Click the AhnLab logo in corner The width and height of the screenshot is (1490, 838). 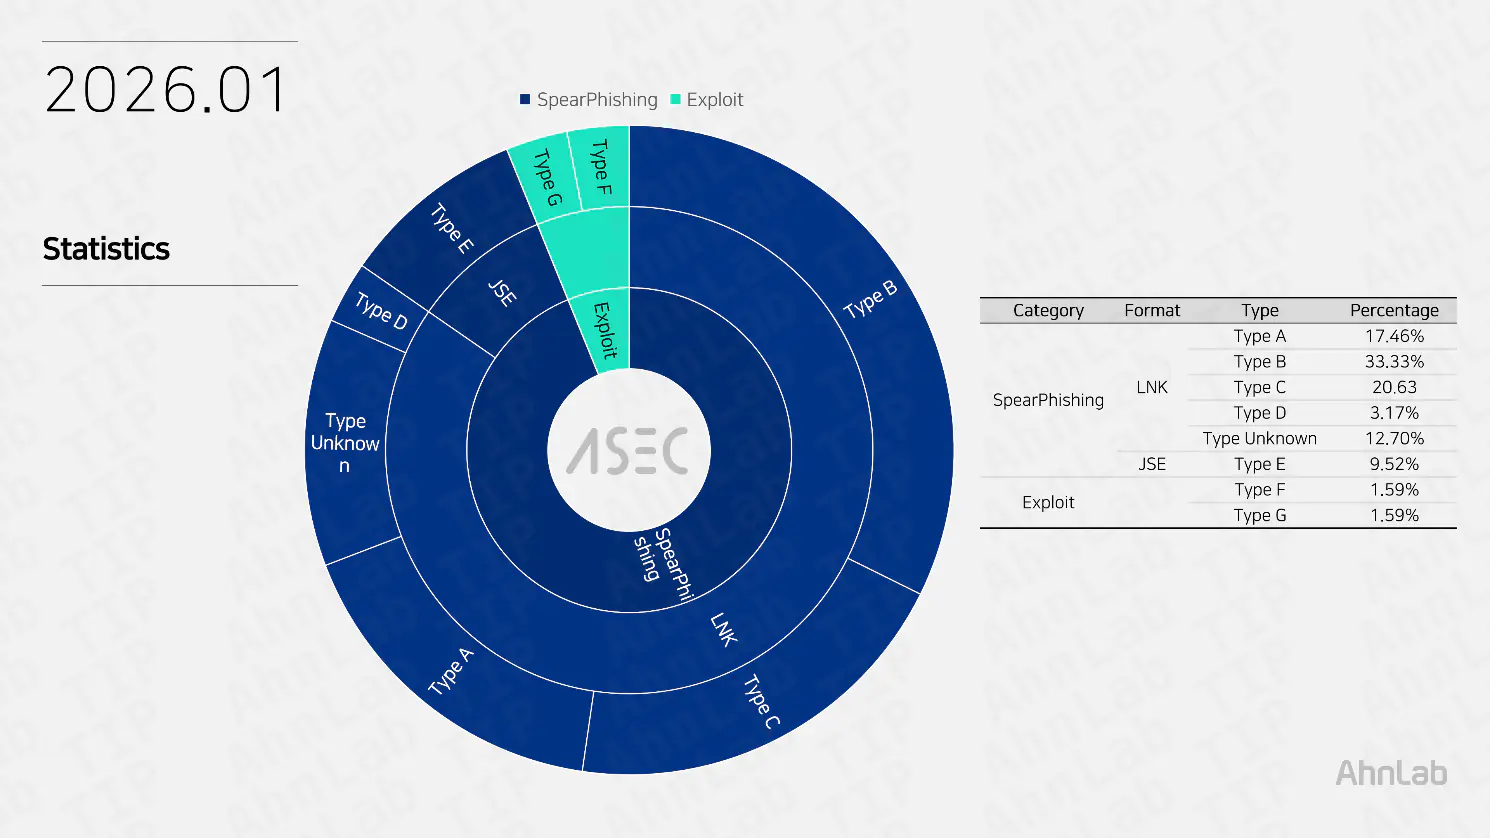coord(1391,773)
